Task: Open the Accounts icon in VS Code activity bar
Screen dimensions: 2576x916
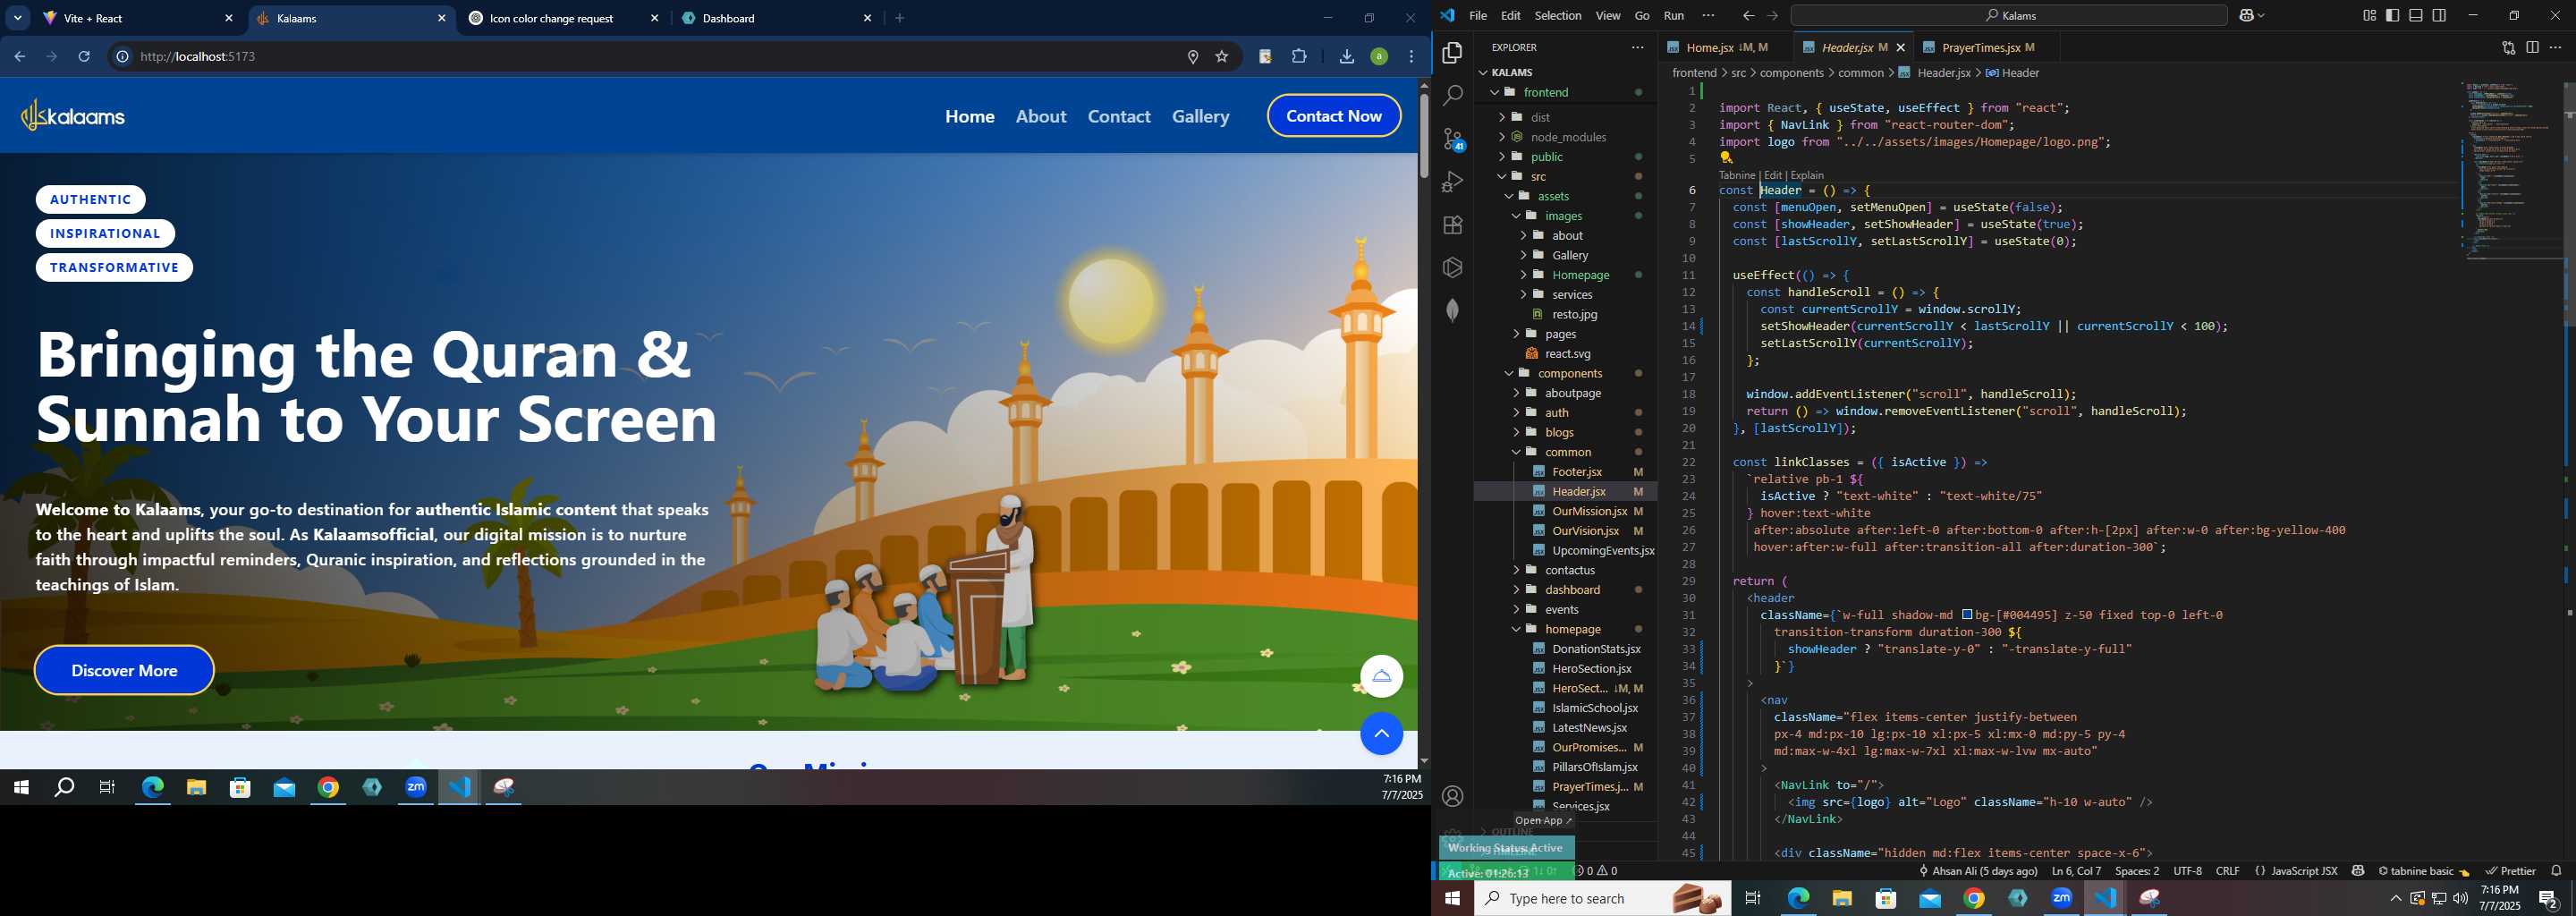Action: [1452, 796]
